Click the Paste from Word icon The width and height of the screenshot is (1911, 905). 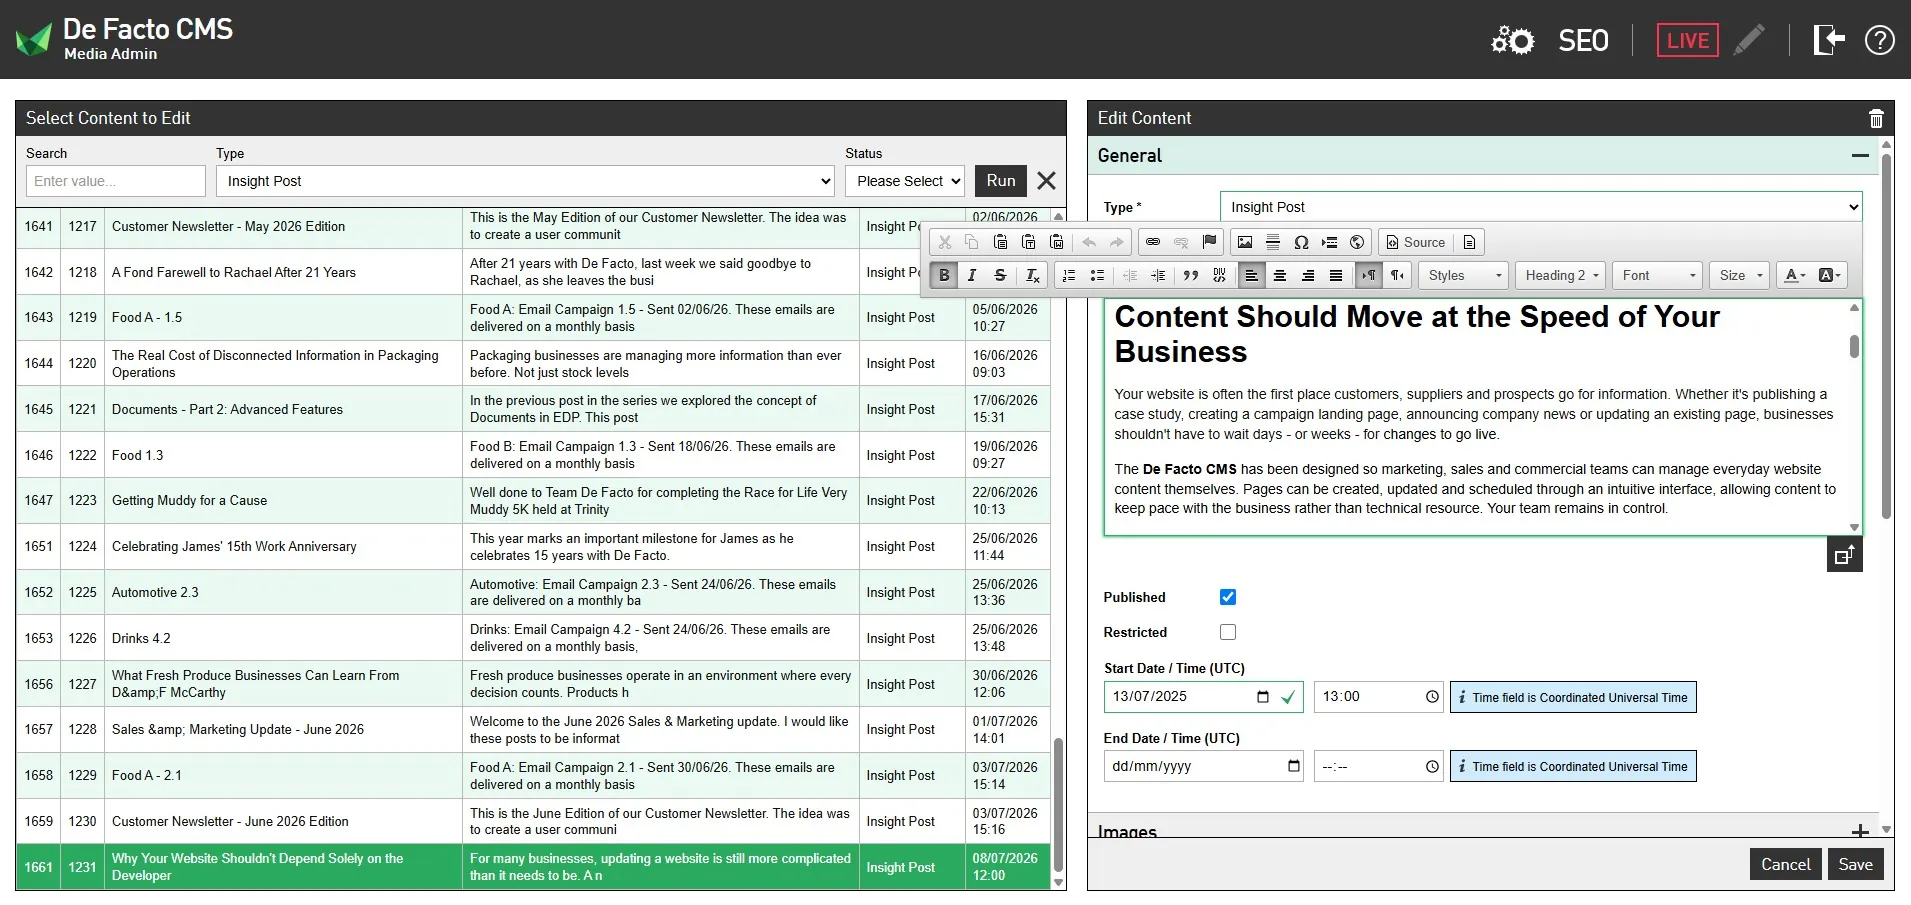click(1056, 242)
